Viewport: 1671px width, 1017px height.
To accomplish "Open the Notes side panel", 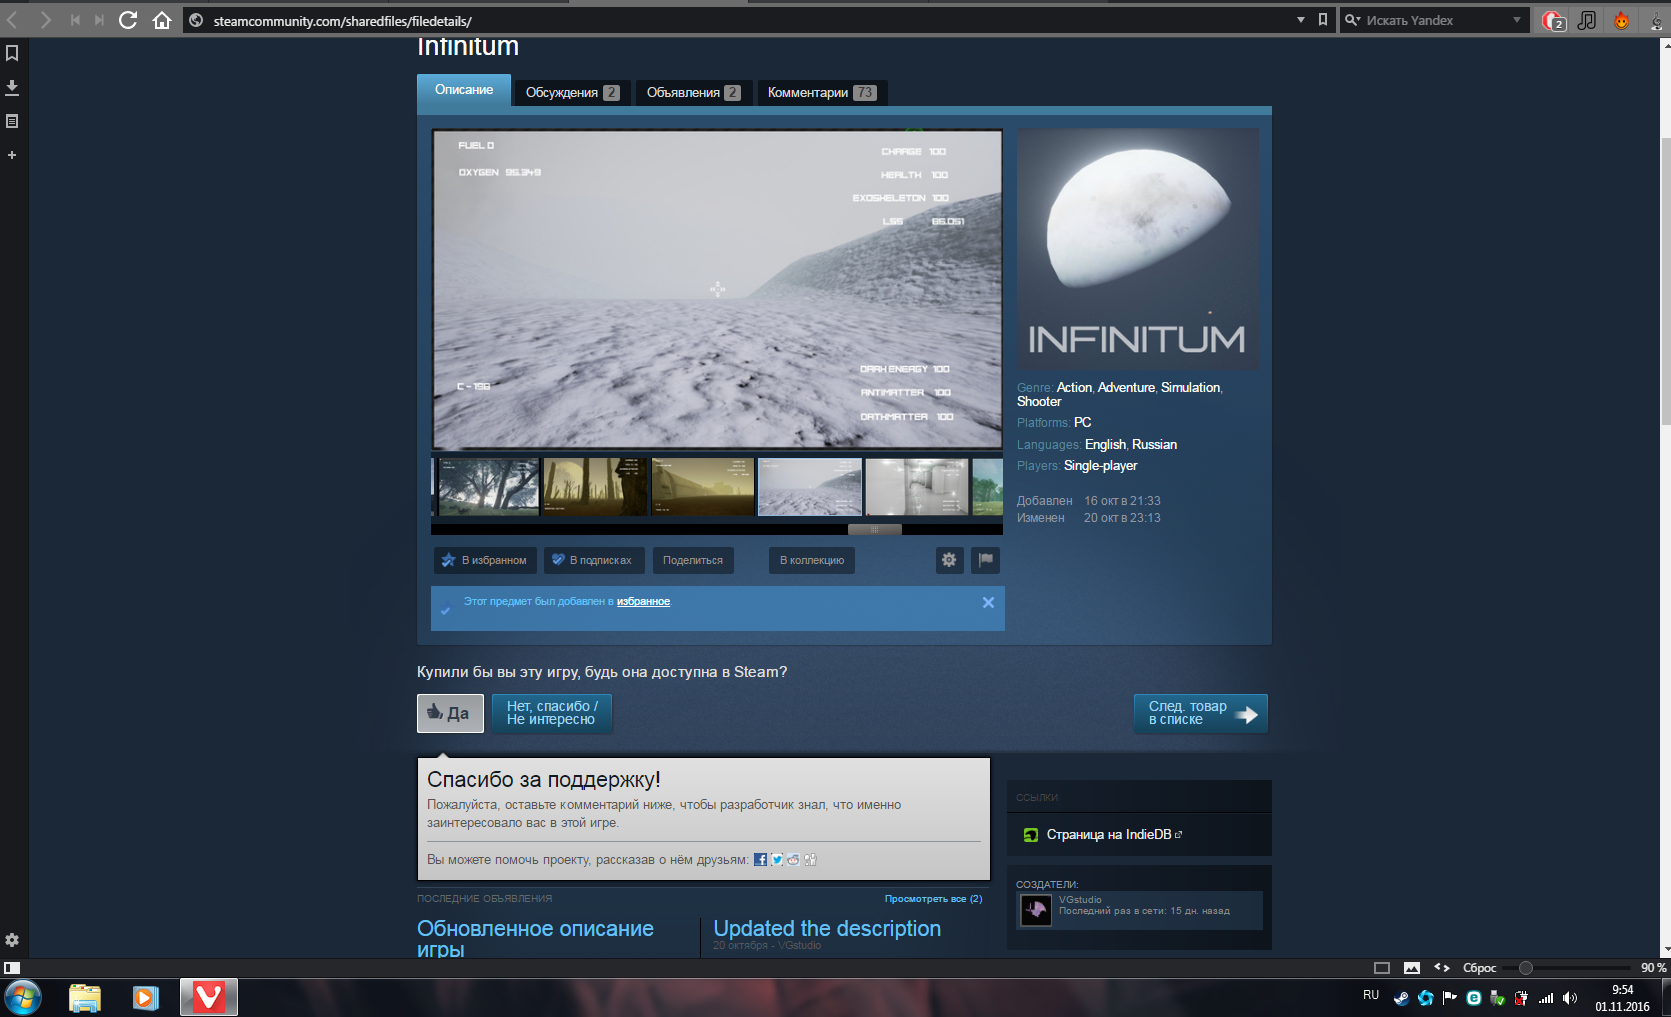I will click(x=12, y=121).
